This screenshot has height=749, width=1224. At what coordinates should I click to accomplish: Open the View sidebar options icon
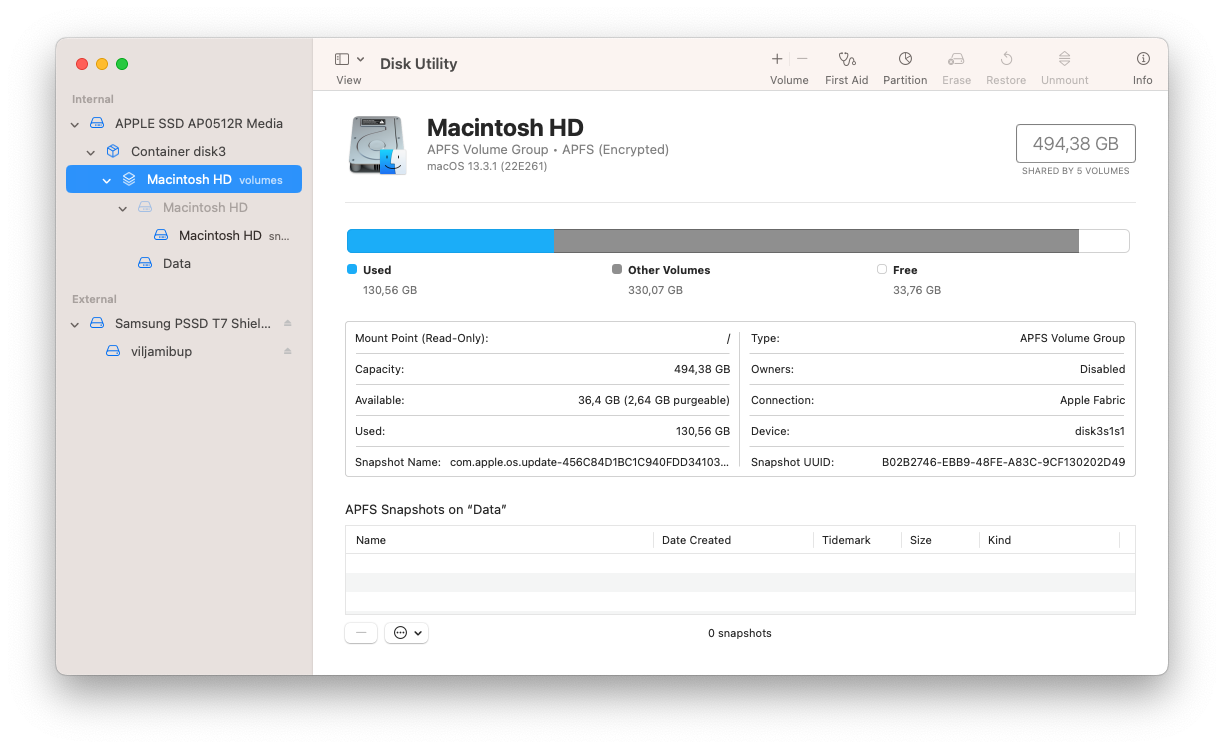click(x=342, y=59)
